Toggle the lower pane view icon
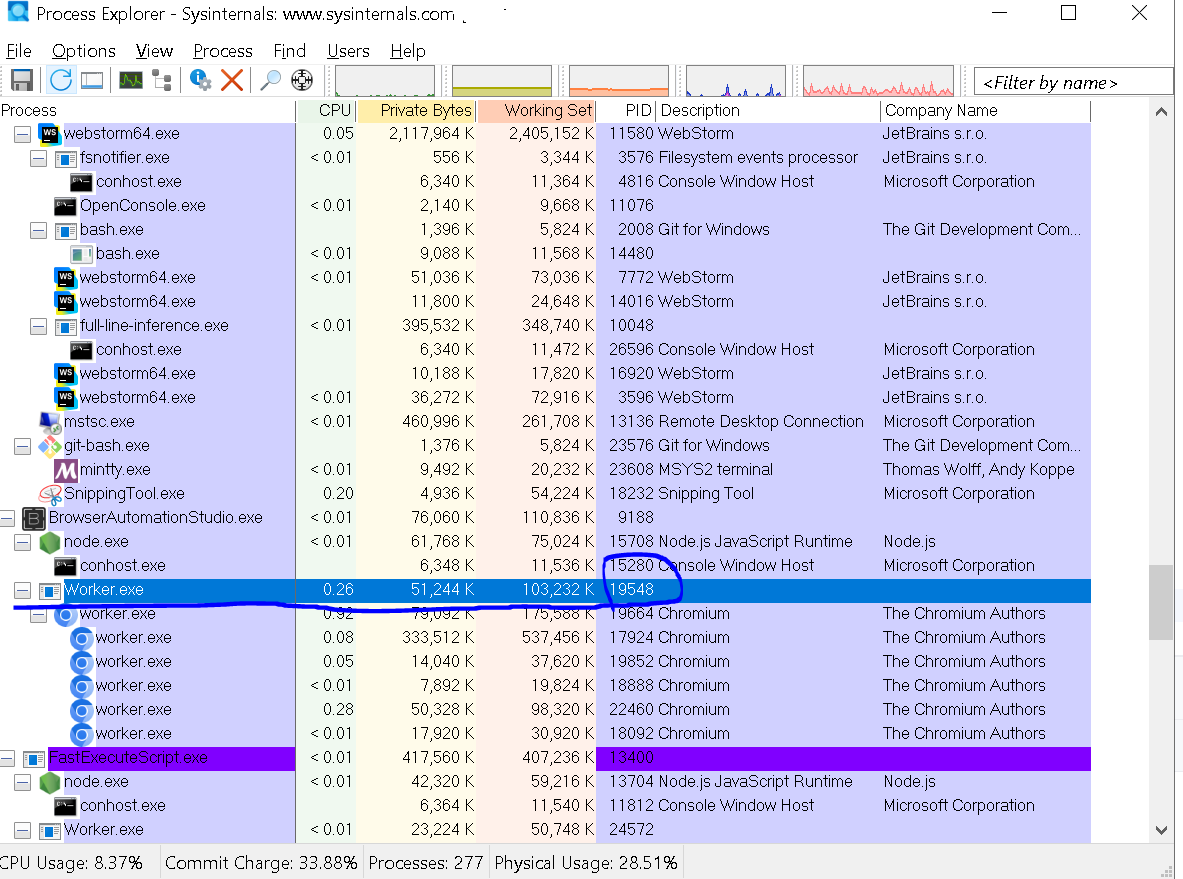Image resolution: width=1183 pixels, height=879 pixels. point(92,81)
